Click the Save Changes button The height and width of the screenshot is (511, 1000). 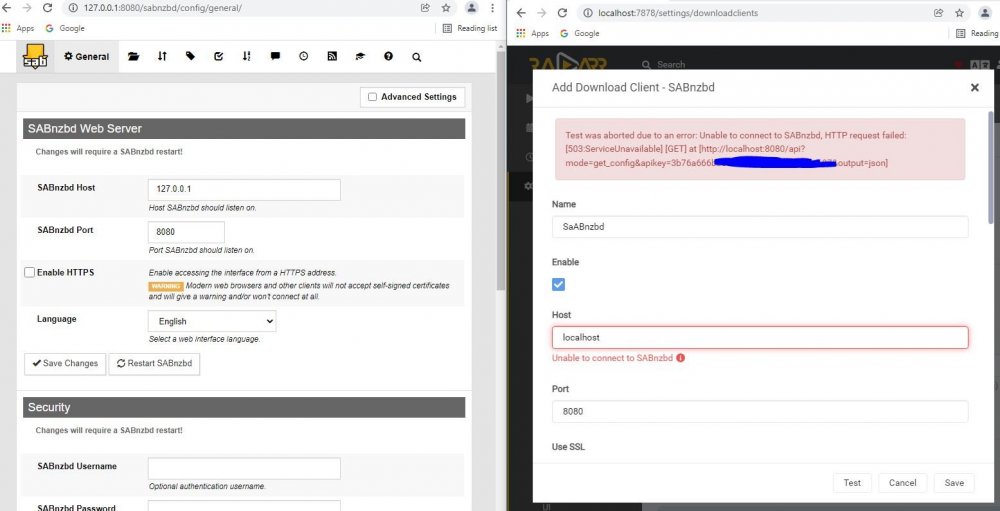coord(65,364)
